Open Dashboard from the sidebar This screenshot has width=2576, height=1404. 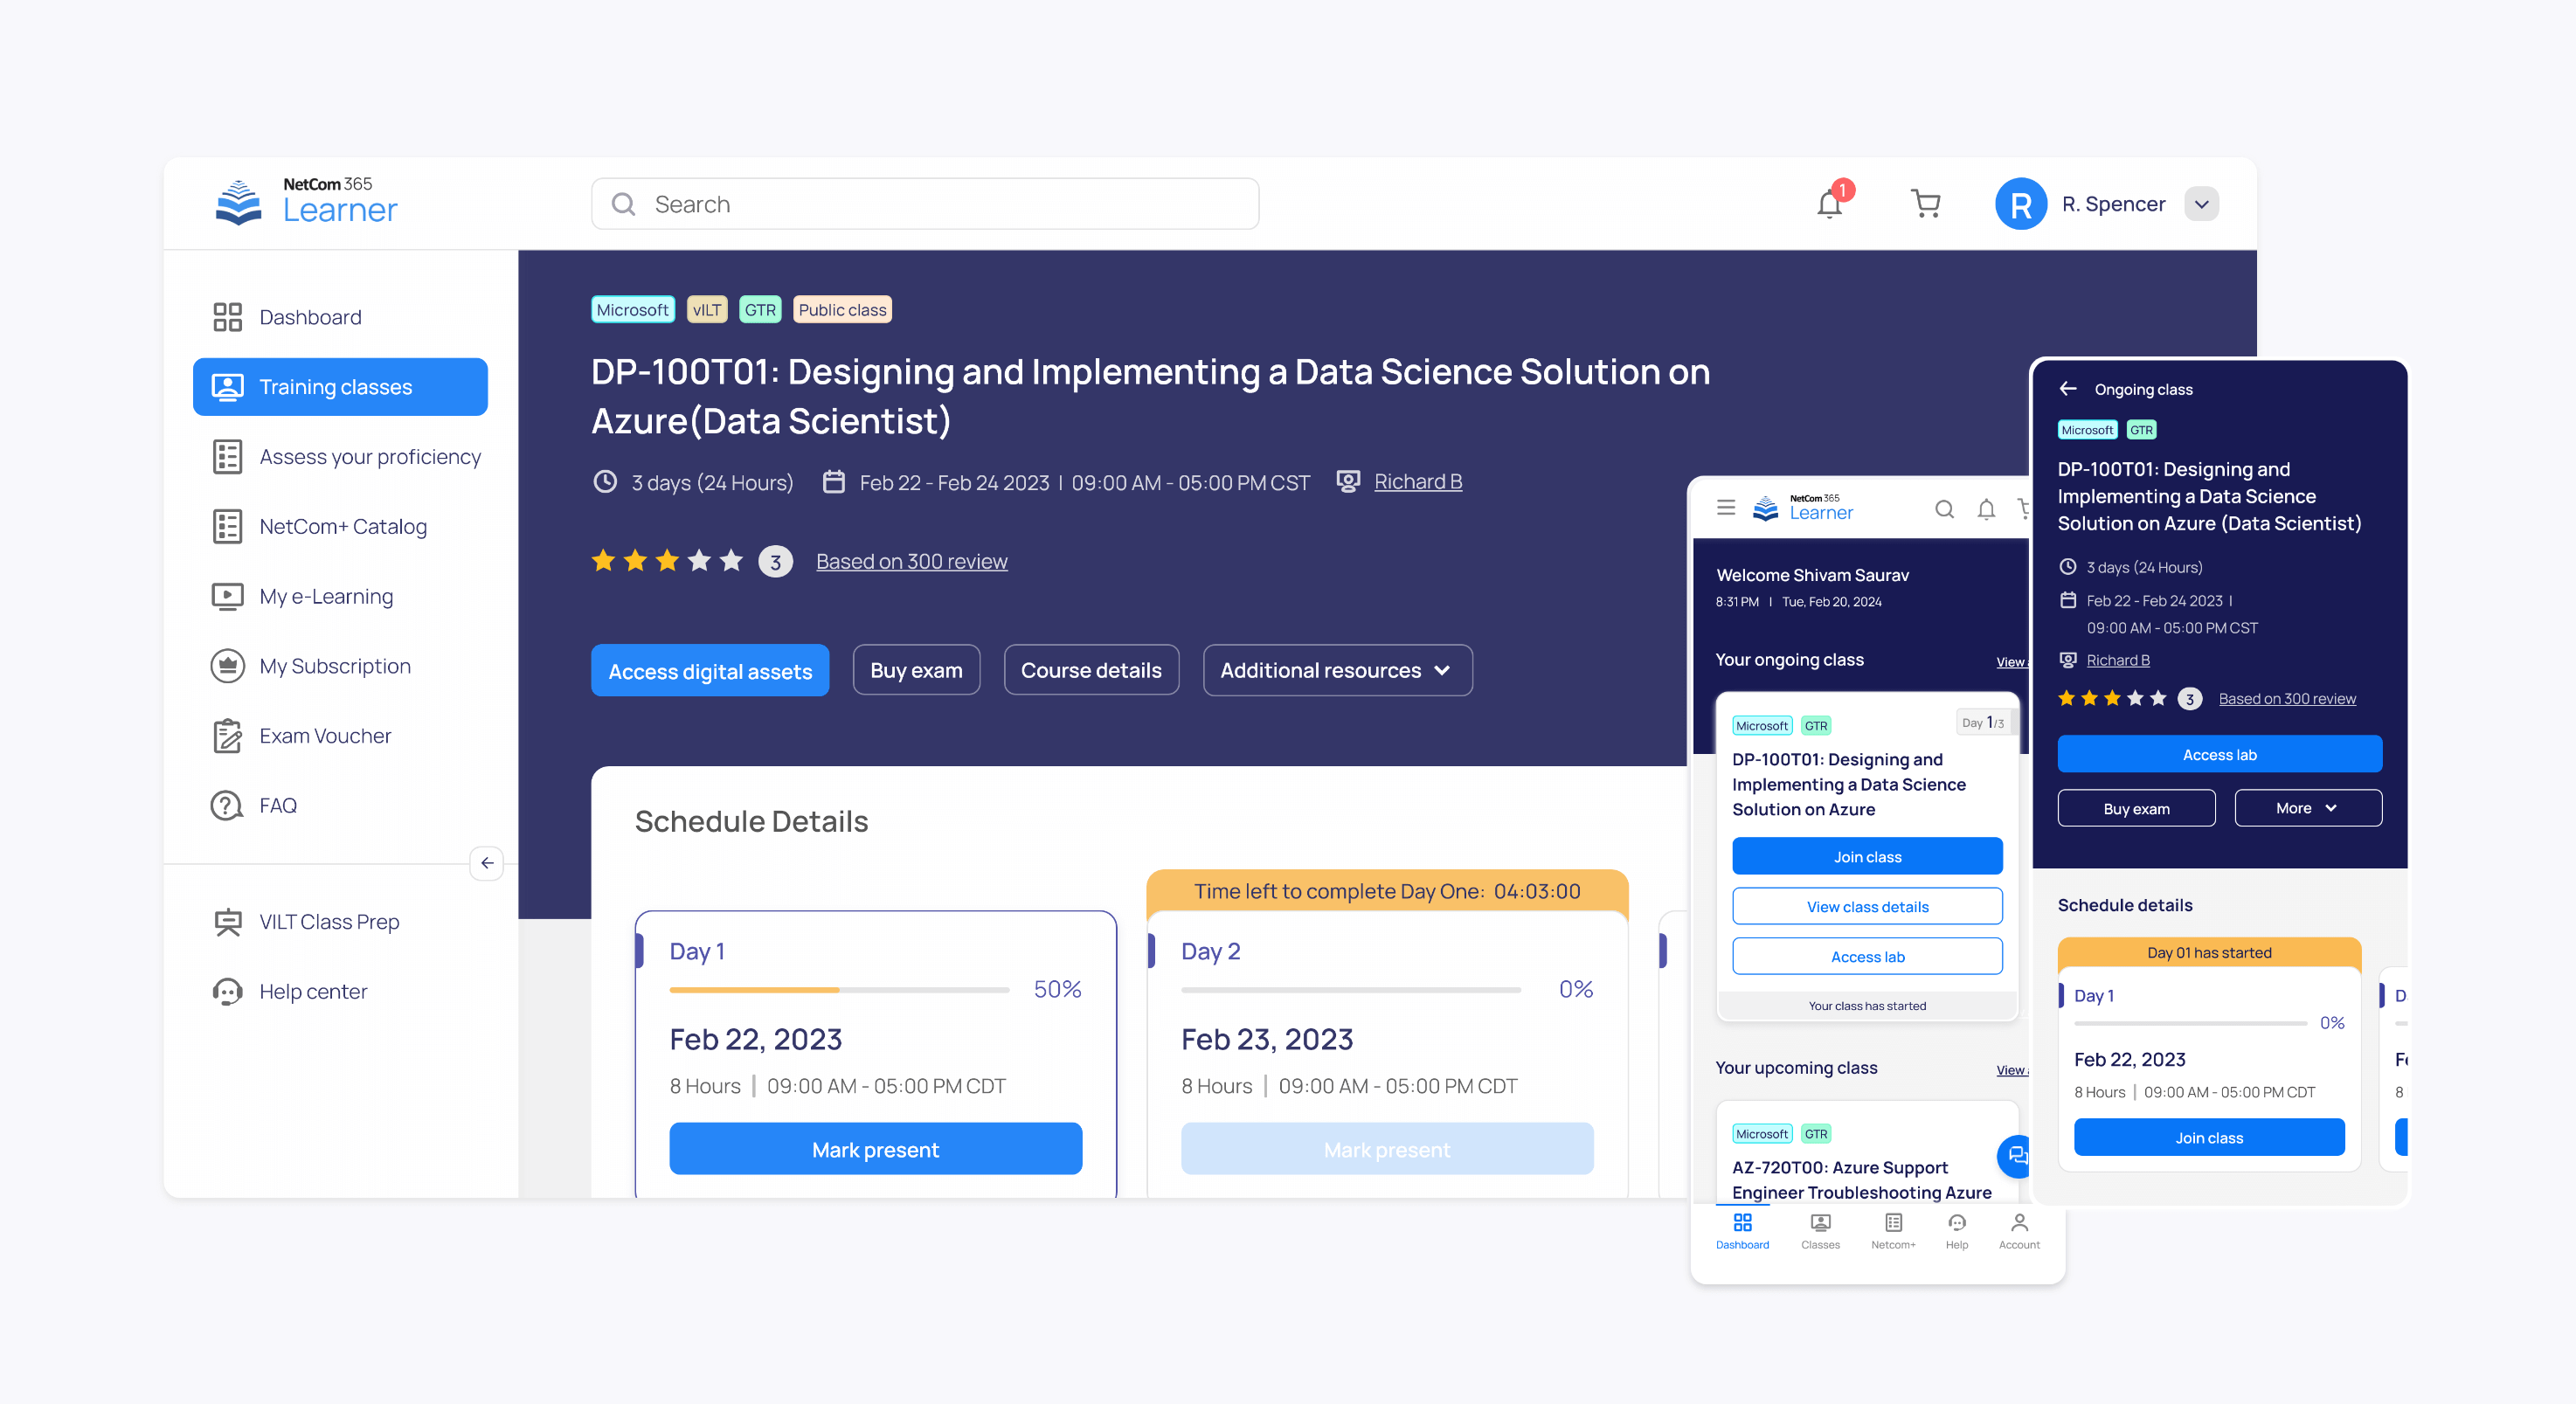point(340,317)
